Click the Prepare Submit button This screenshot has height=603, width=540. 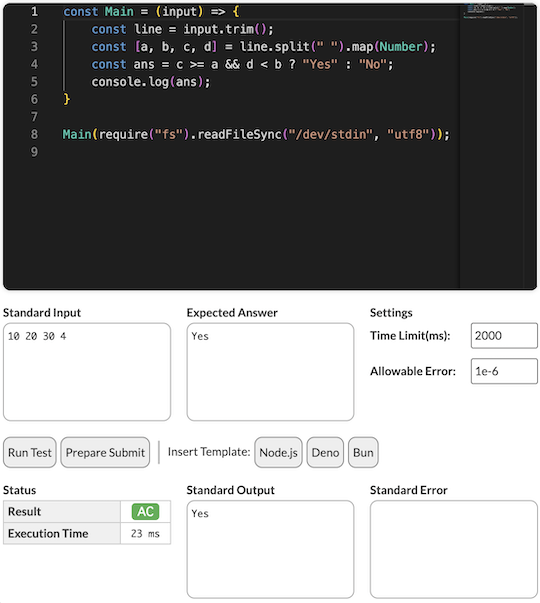pyautogui.click(x=105, y=452)
